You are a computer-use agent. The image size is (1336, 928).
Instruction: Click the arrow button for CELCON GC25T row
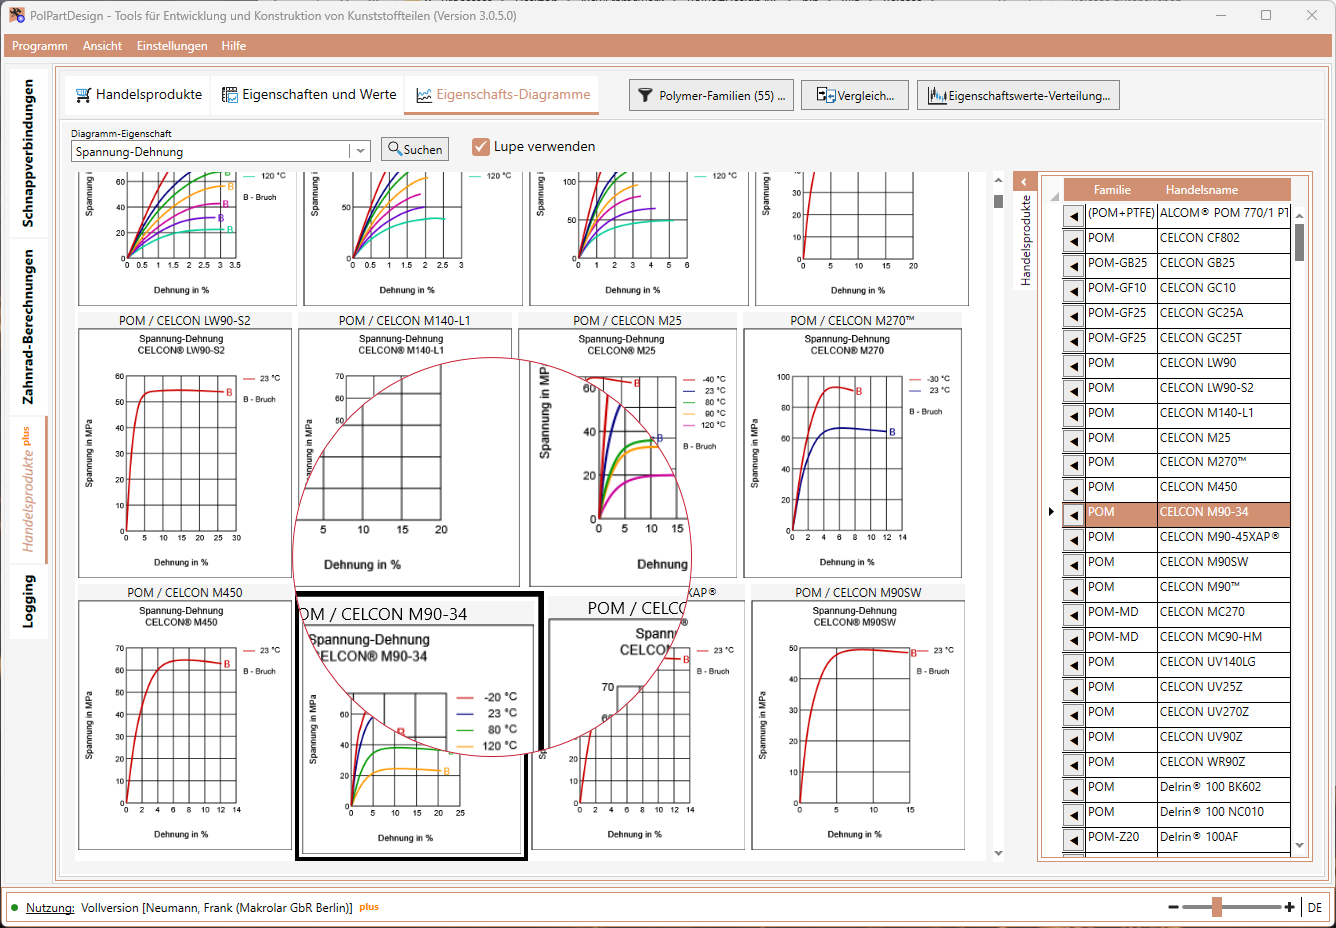click(x=1074, y=340)
